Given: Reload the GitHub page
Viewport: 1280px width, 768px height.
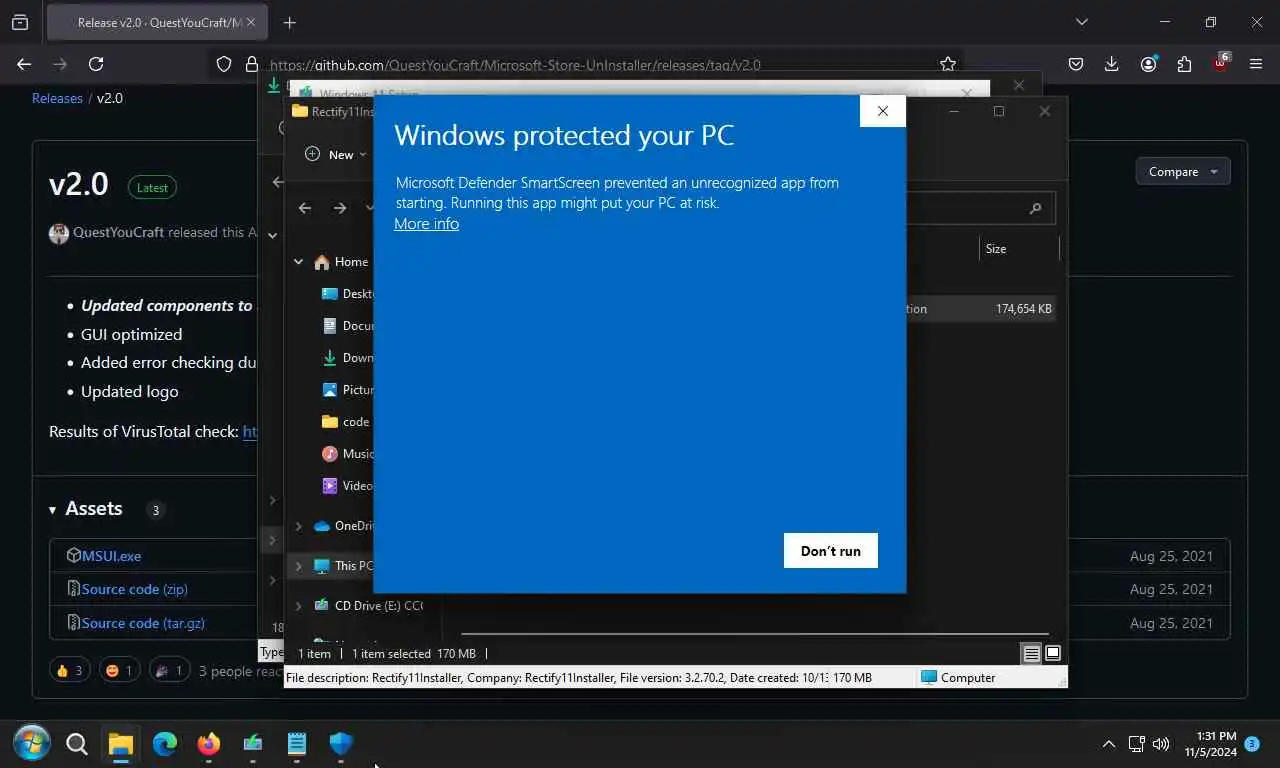Looking at the screenshot, I should 96,64.
